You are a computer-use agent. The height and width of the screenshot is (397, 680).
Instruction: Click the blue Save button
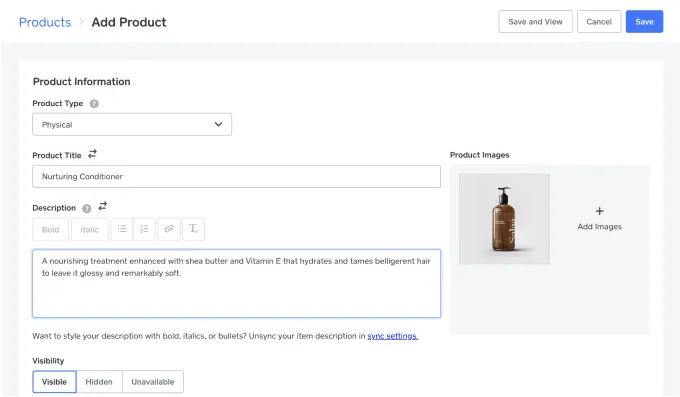[x=644, y=22]
